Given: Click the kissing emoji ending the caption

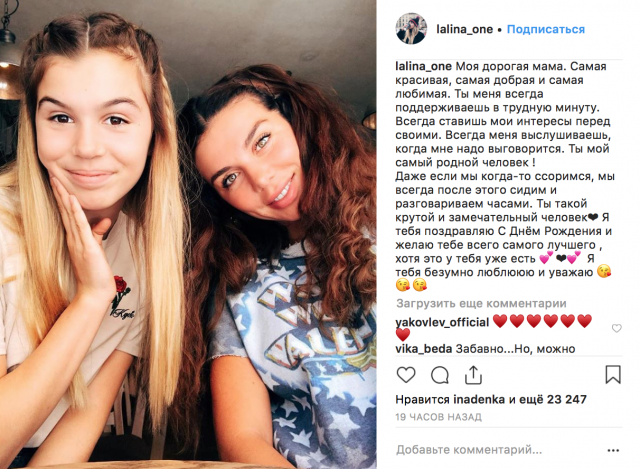Looking at the screenshot, I should 420,285.
